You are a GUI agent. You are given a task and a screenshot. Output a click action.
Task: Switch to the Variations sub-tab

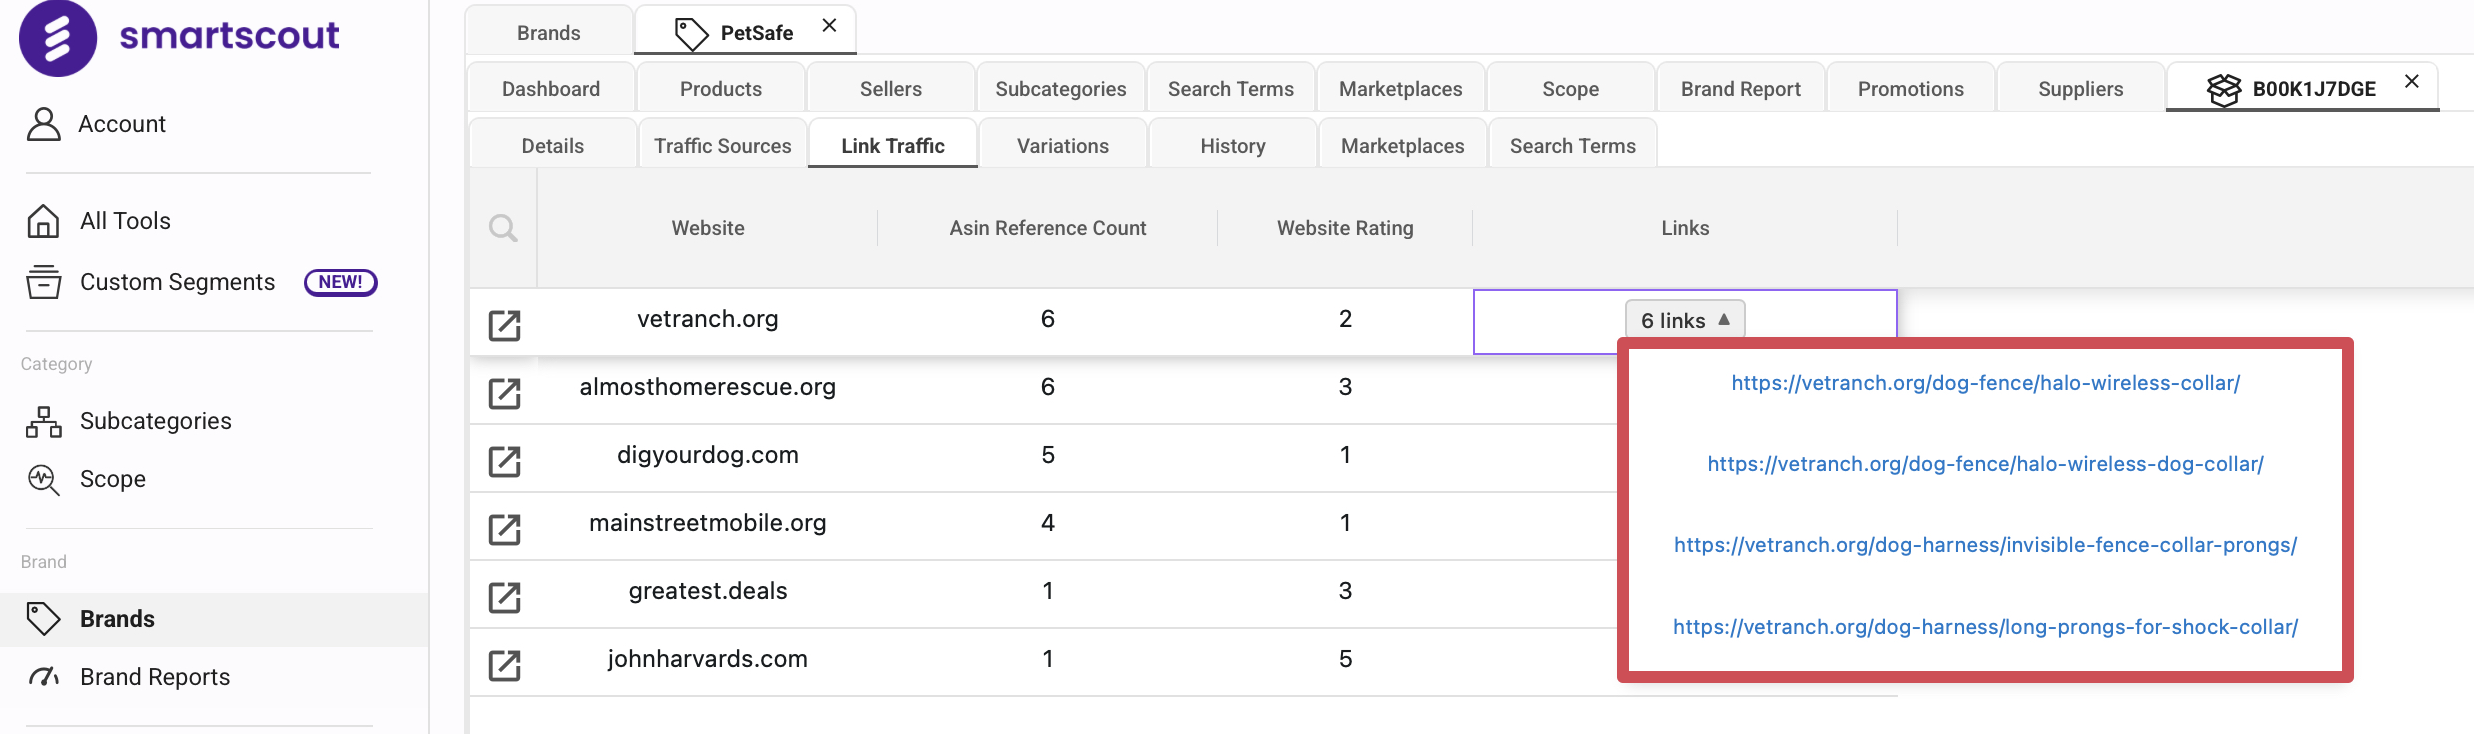click(1063, 146)
